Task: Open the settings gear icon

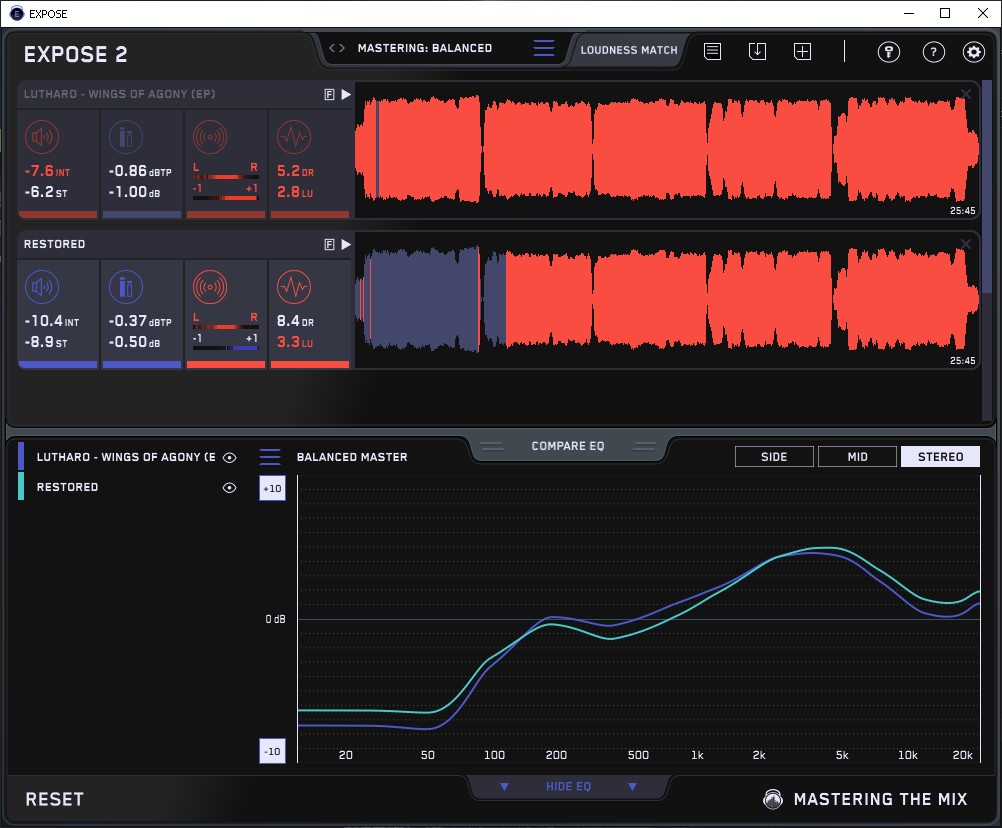Action: (x=973, y=52)
